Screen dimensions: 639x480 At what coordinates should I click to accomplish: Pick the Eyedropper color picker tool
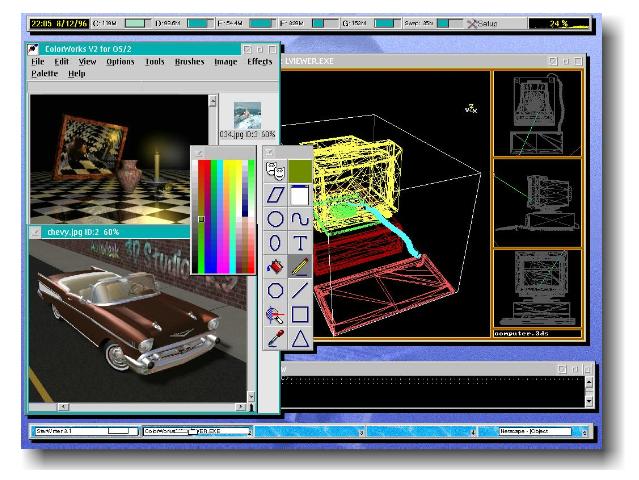[x=275, y=339]
